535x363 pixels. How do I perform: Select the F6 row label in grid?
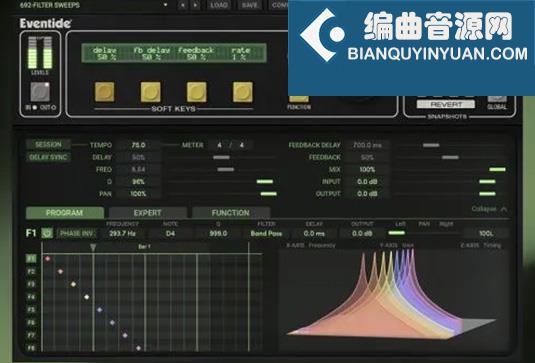(31, 322)
